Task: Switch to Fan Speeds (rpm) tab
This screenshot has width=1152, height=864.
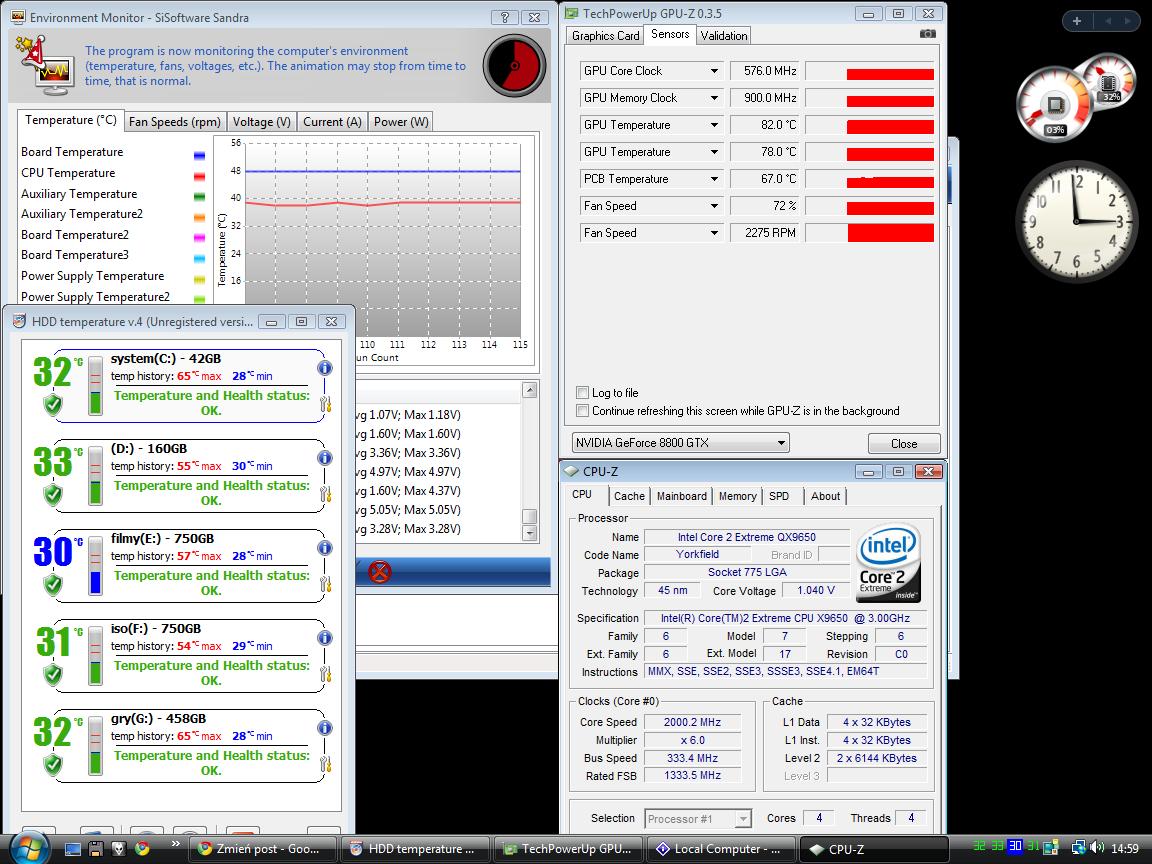Action: (x=175, y=122)
